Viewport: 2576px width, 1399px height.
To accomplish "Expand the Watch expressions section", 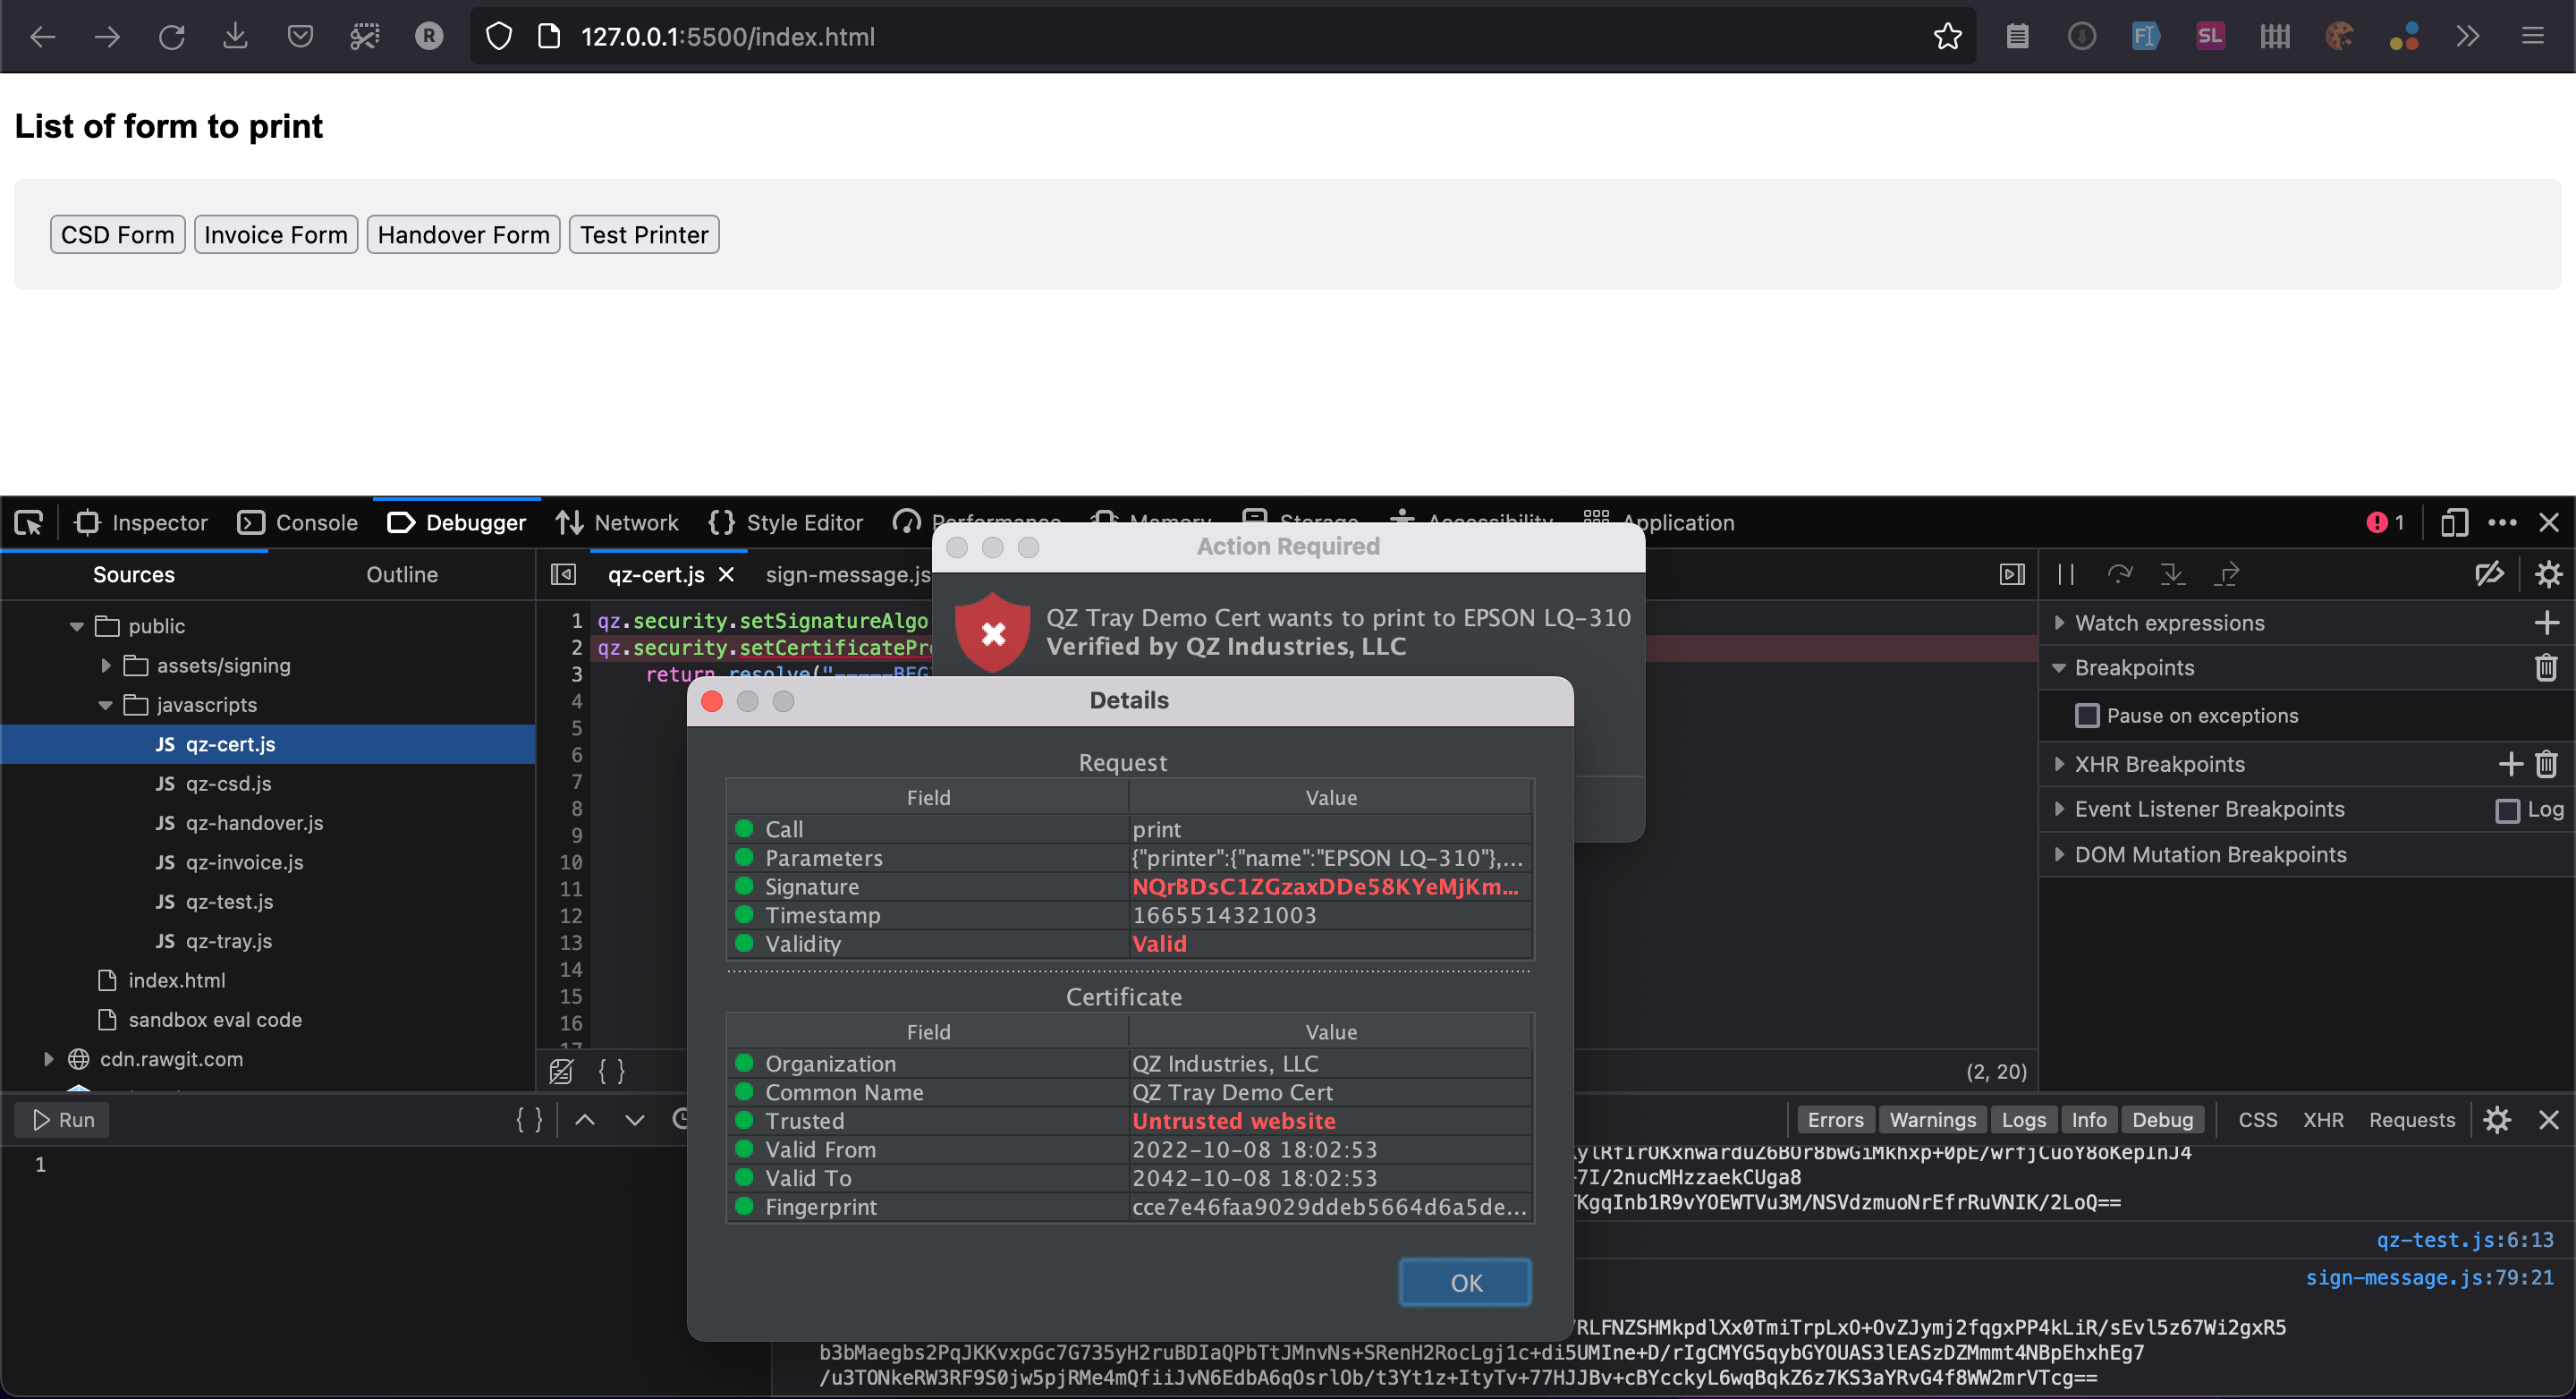I will pyautogui.click(x=2060, y=622).
